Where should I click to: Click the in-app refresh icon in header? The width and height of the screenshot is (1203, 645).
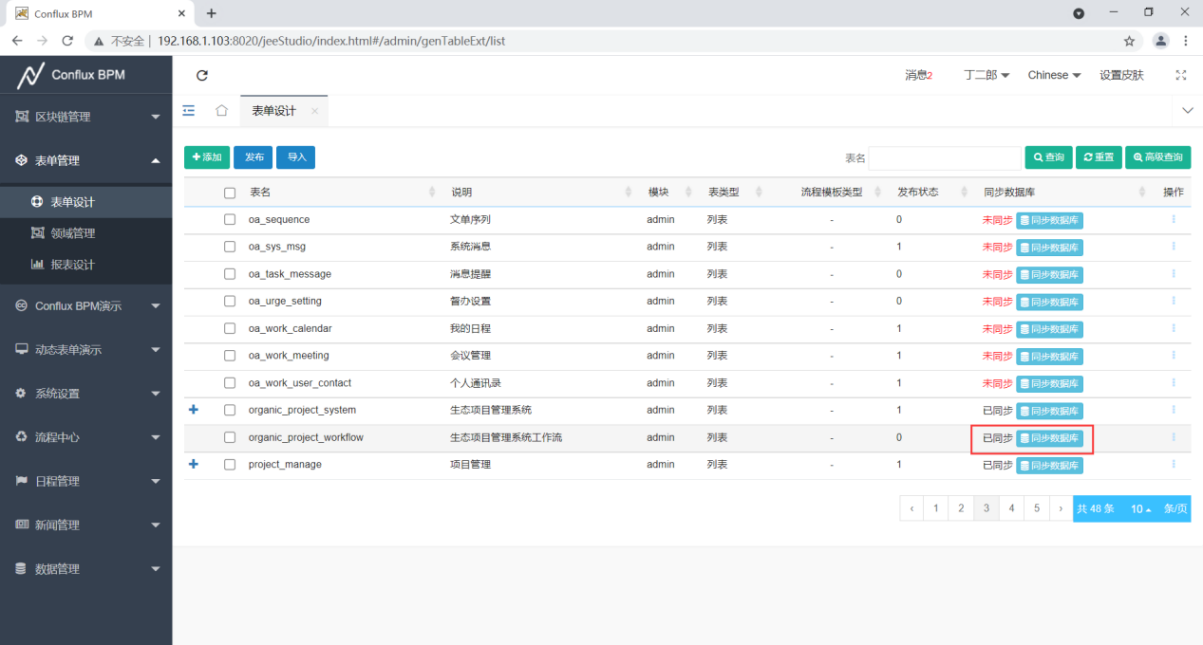[202, 75]
